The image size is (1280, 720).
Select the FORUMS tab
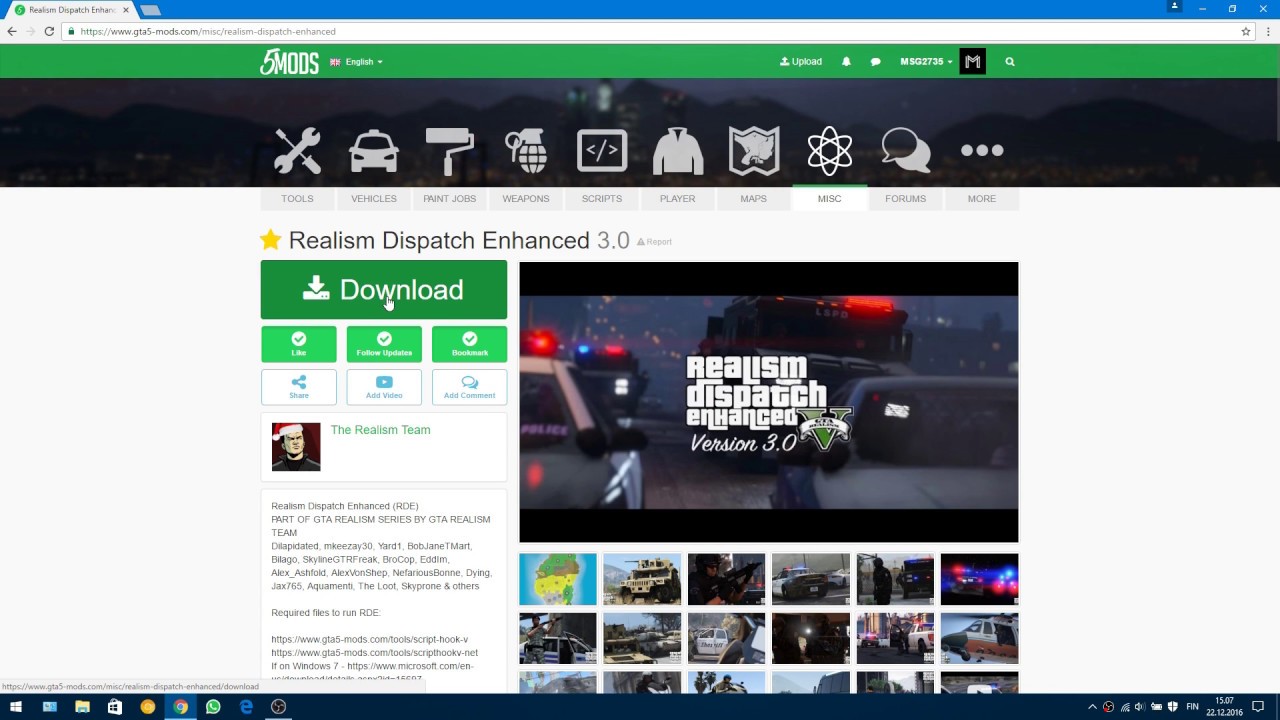[906, 199]
